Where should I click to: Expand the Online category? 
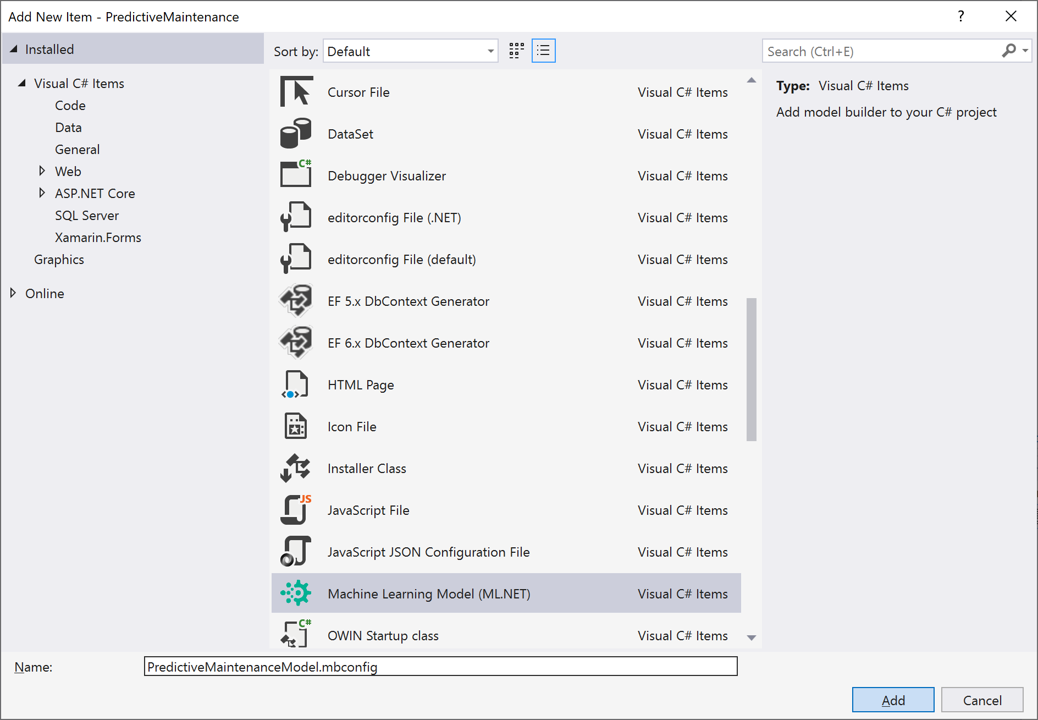pyautogui.click(x=13, y=292)
